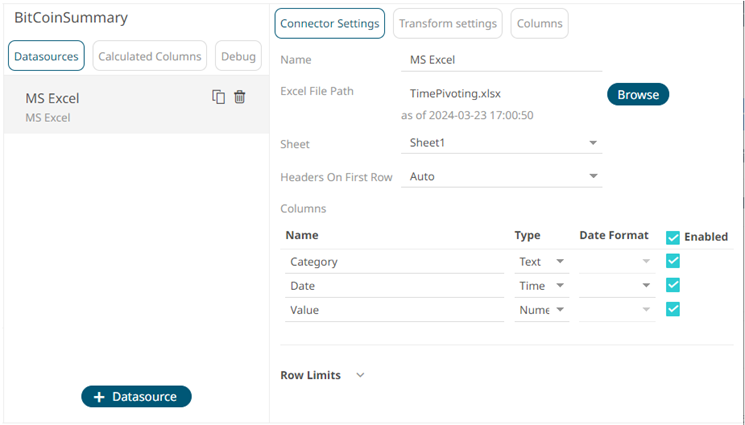Click the Browse button
Viewport: 745px width, 425px height.
637,94
